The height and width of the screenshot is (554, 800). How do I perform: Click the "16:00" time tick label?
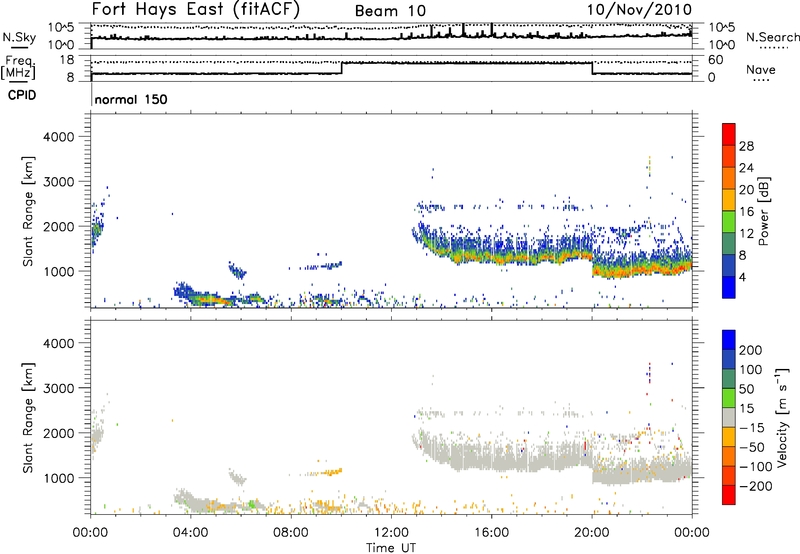[x=491, y=533]
